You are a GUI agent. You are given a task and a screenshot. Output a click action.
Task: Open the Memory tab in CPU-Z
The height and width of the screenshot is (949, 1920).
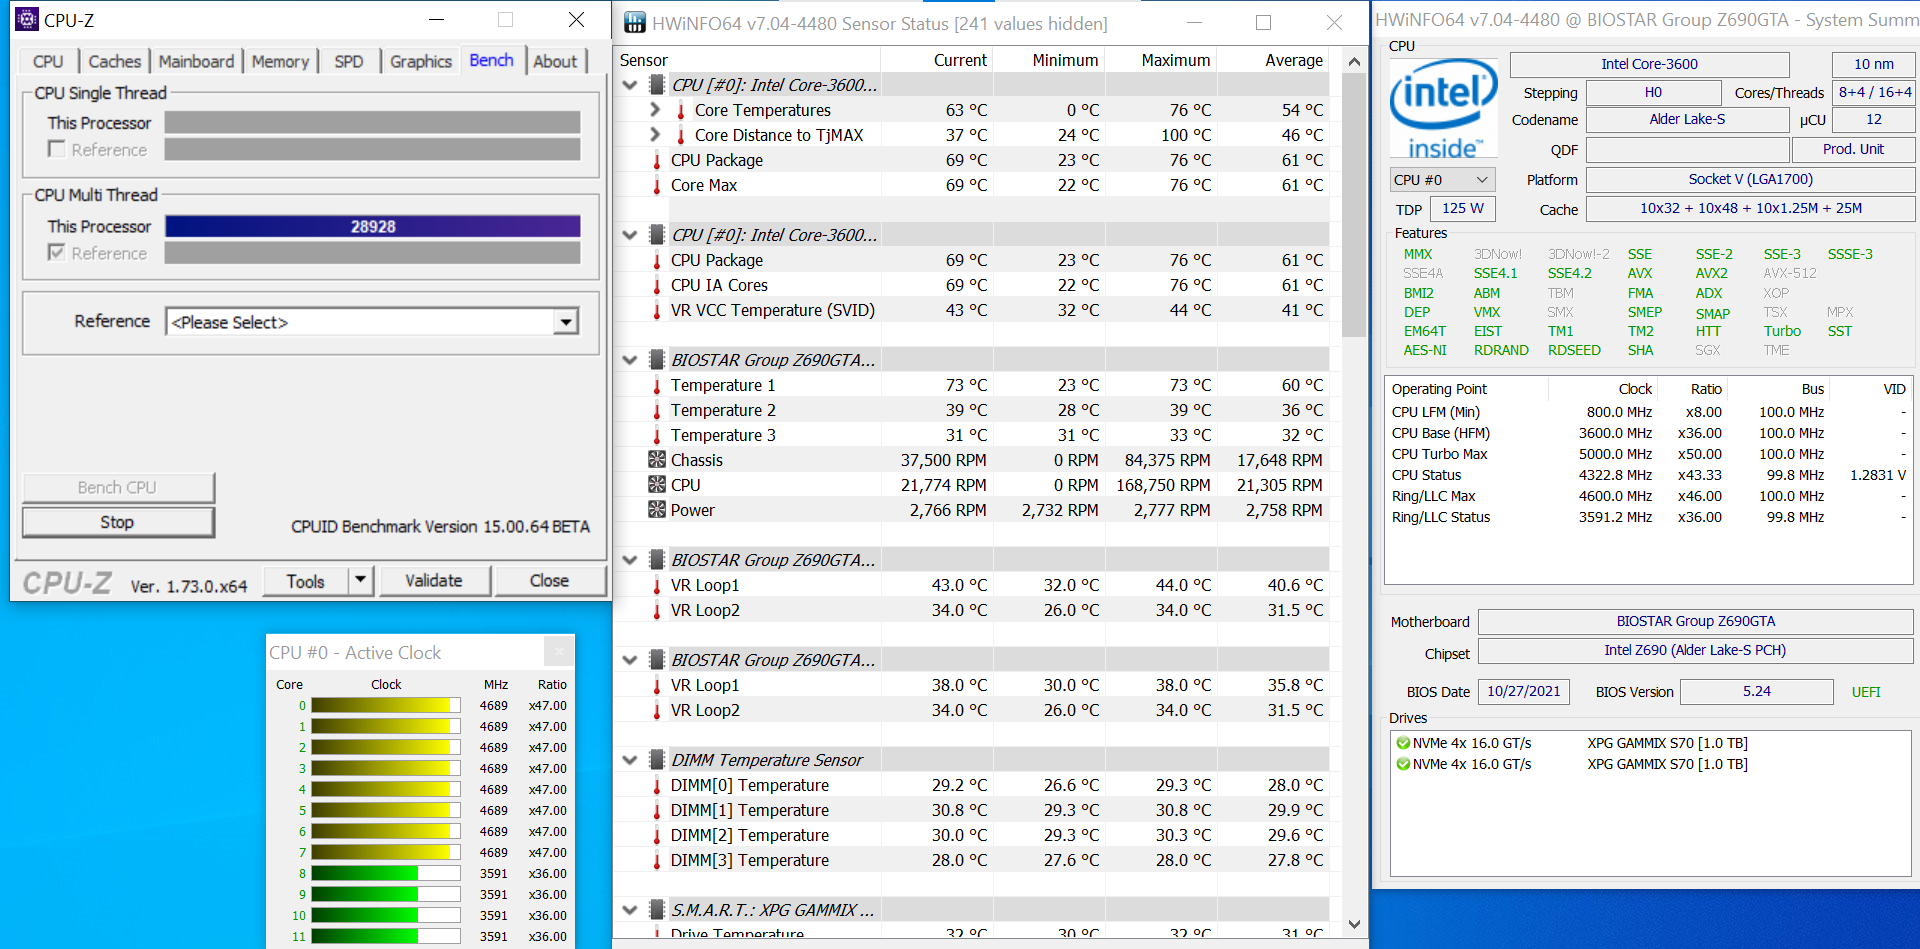(280, 61)
